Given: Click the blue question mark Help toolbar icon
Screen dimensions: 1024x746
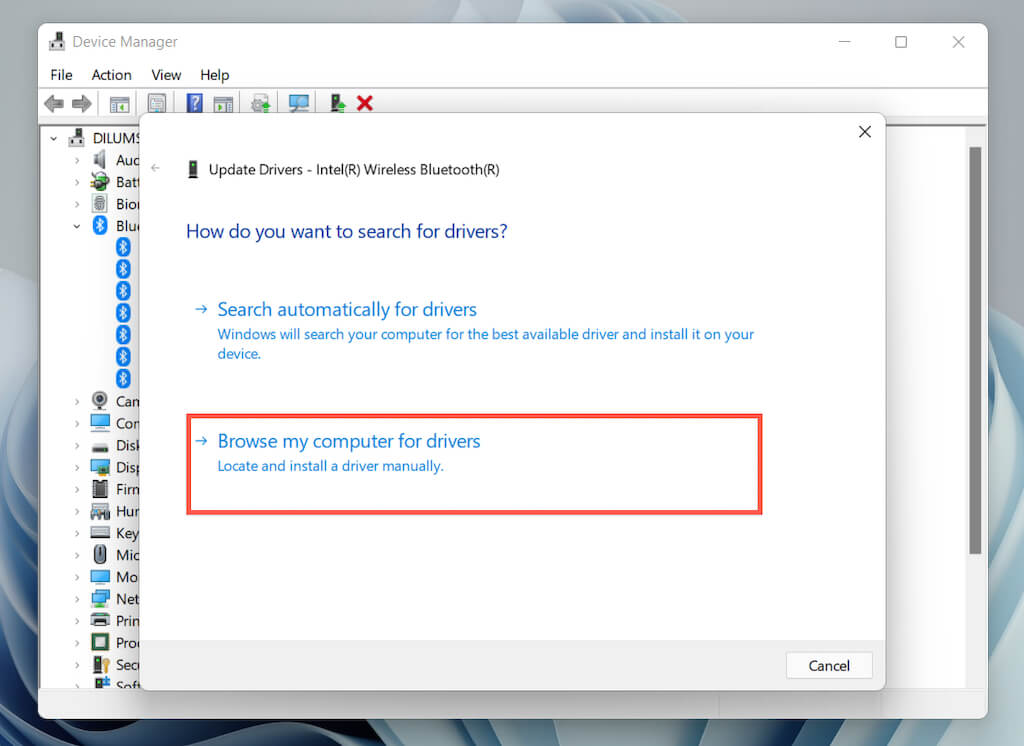Looking at the screenshot, I should (x=195, y=103).
